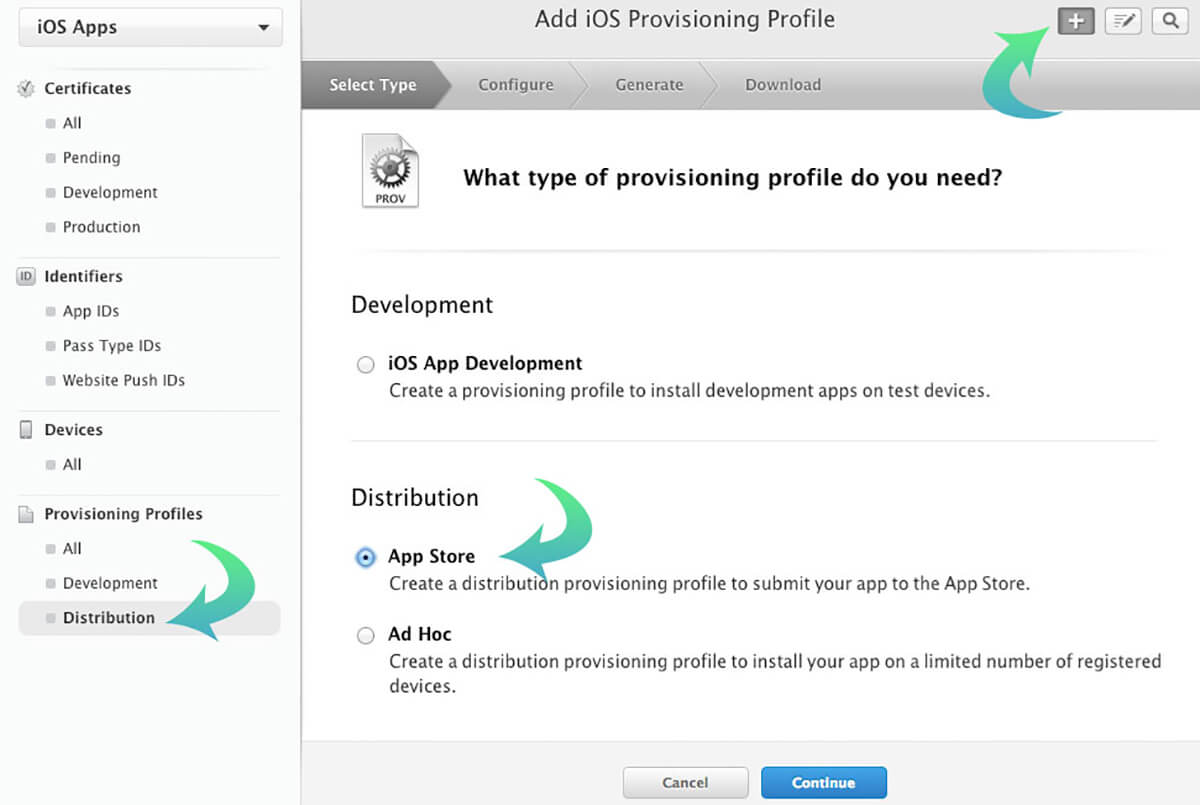1200x805 pixels.
Task: Open All under Certificates
Action: [72, 123]
